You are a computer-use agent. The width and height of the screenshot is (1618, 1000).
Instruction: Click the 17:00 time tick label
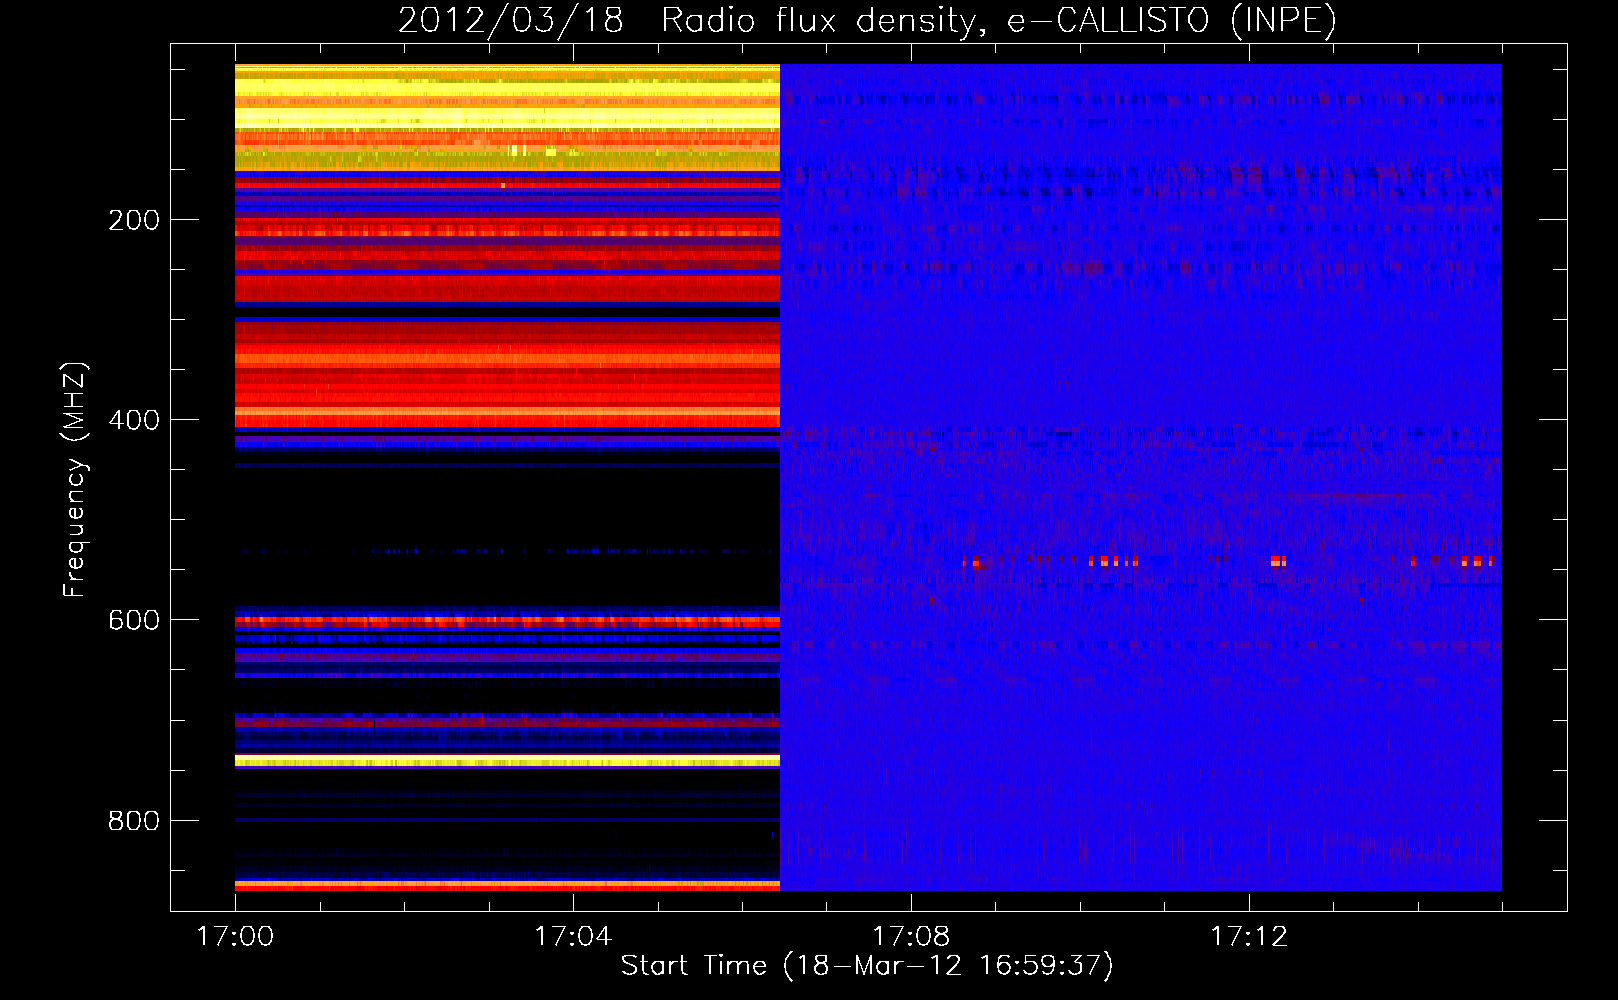pos(235,936)
